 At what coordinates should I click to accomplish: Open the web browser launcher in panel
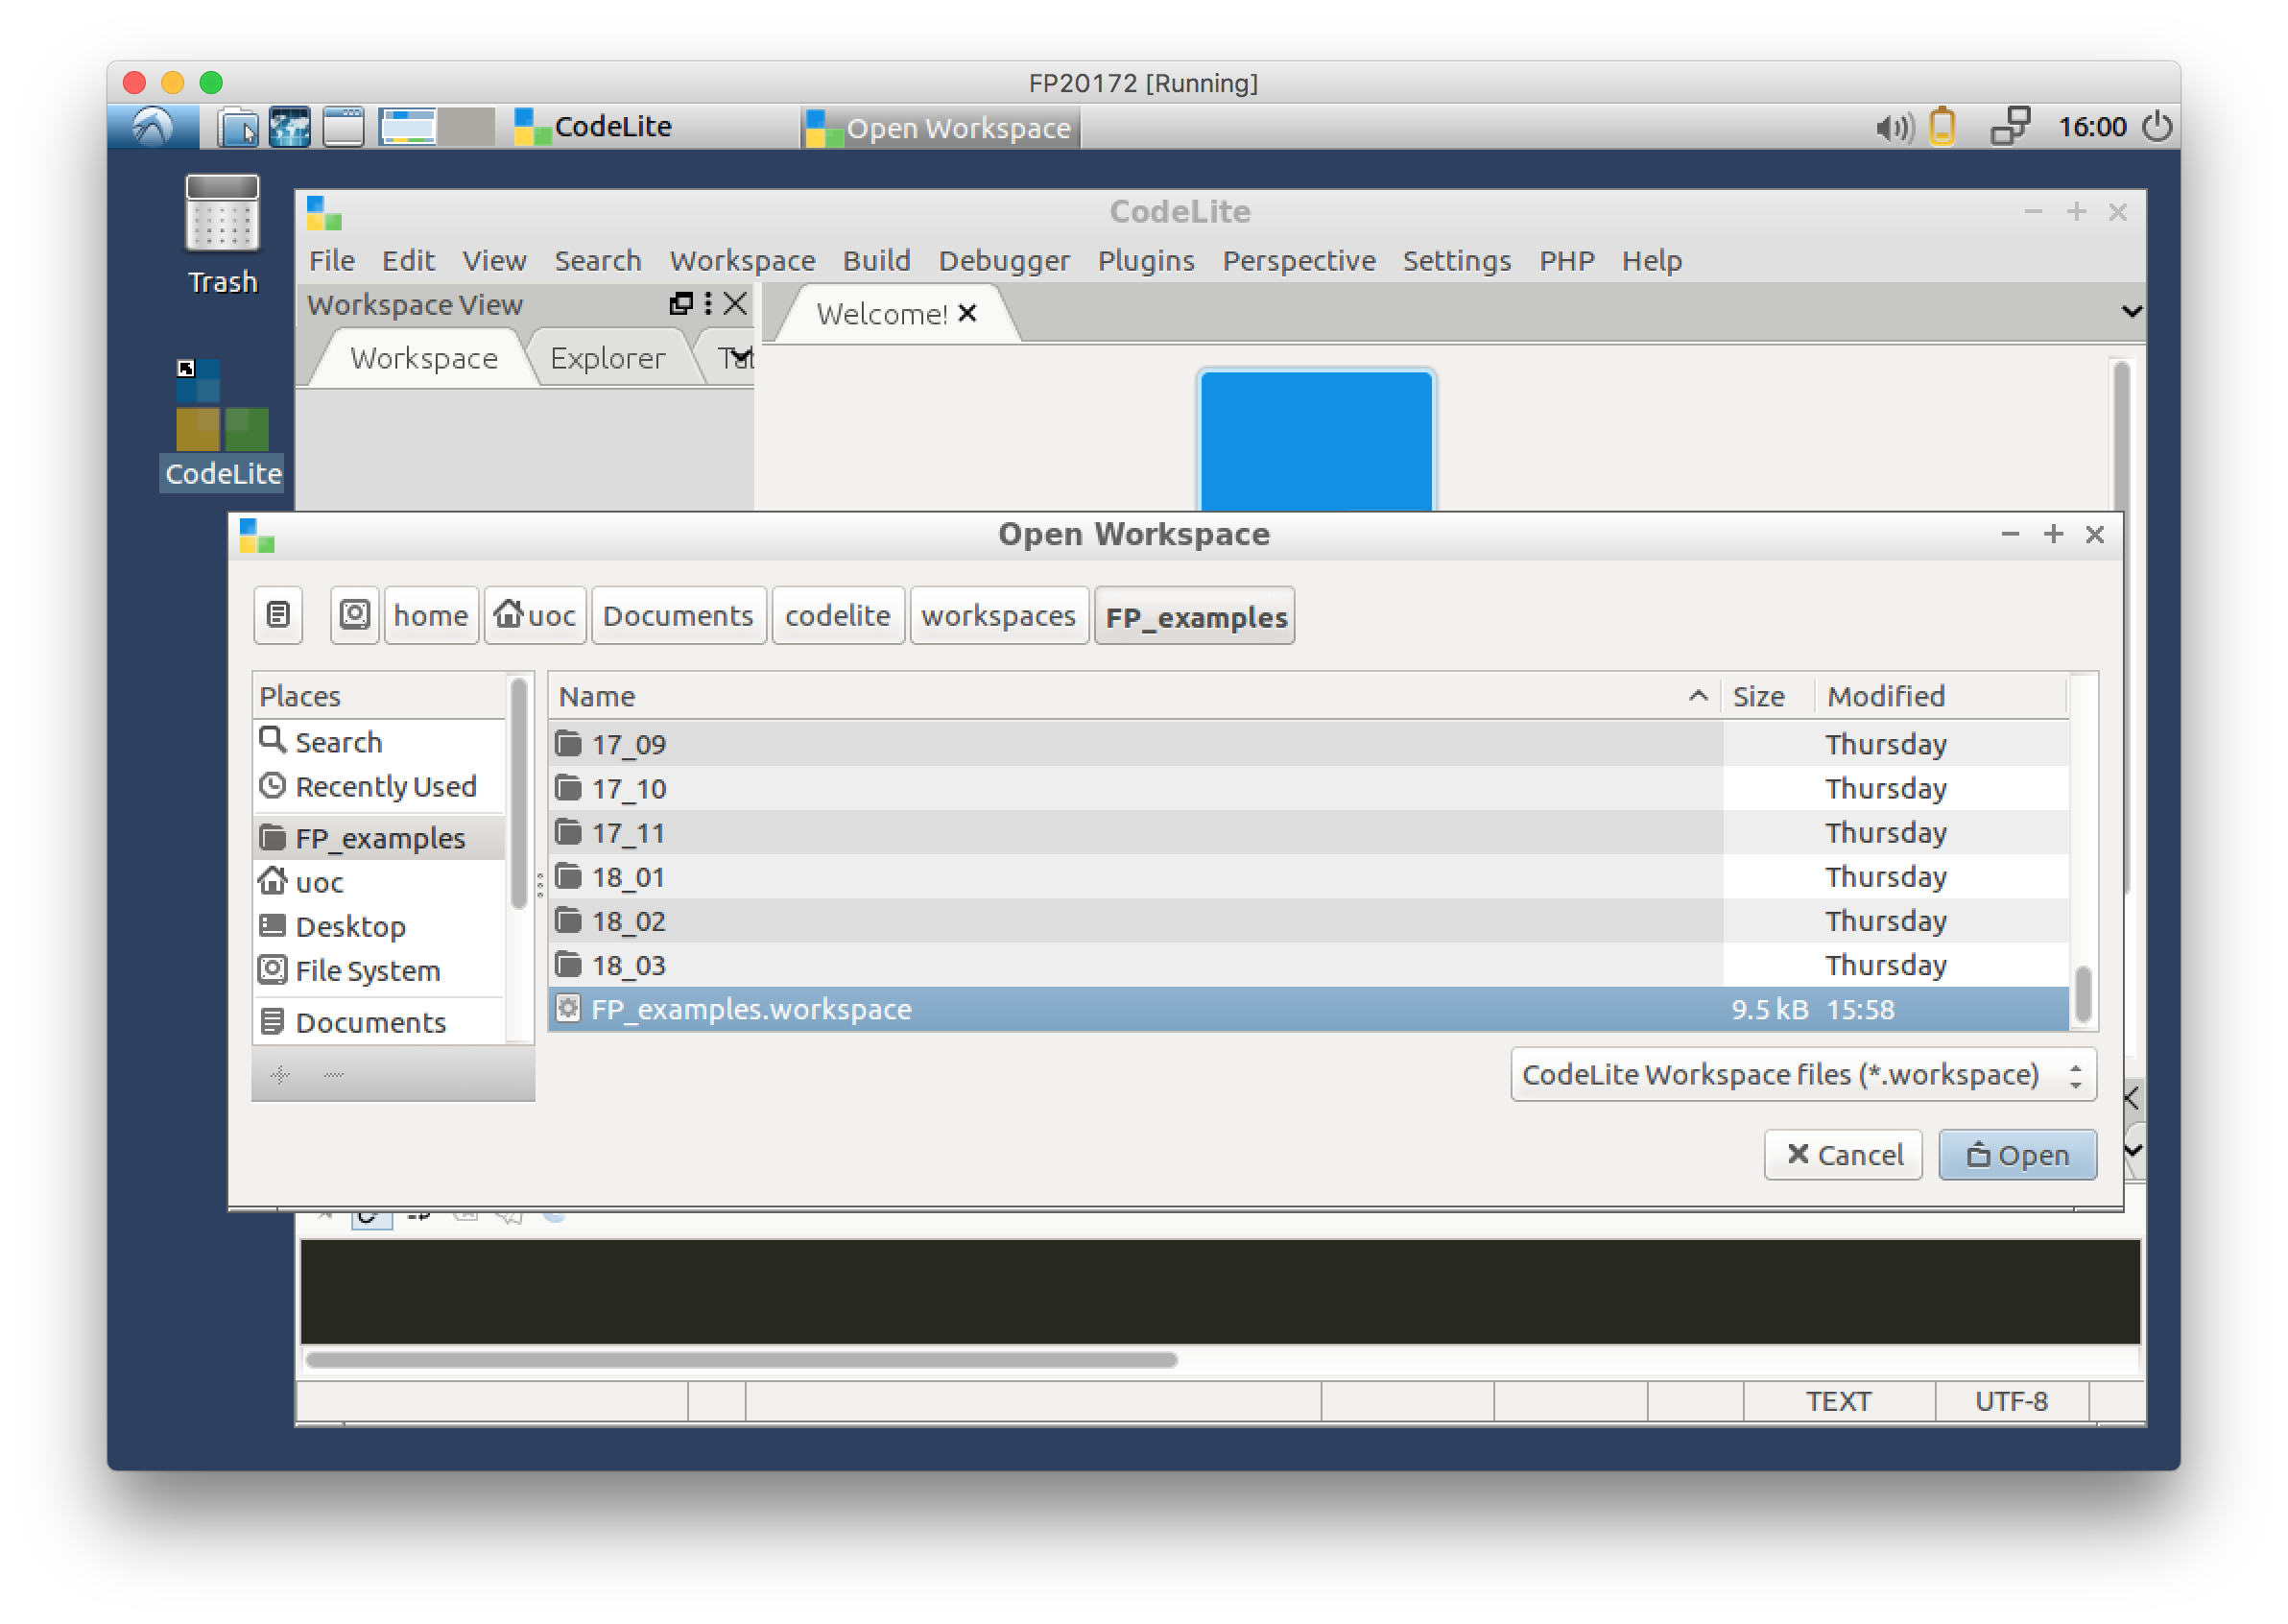tap(290, 128)
